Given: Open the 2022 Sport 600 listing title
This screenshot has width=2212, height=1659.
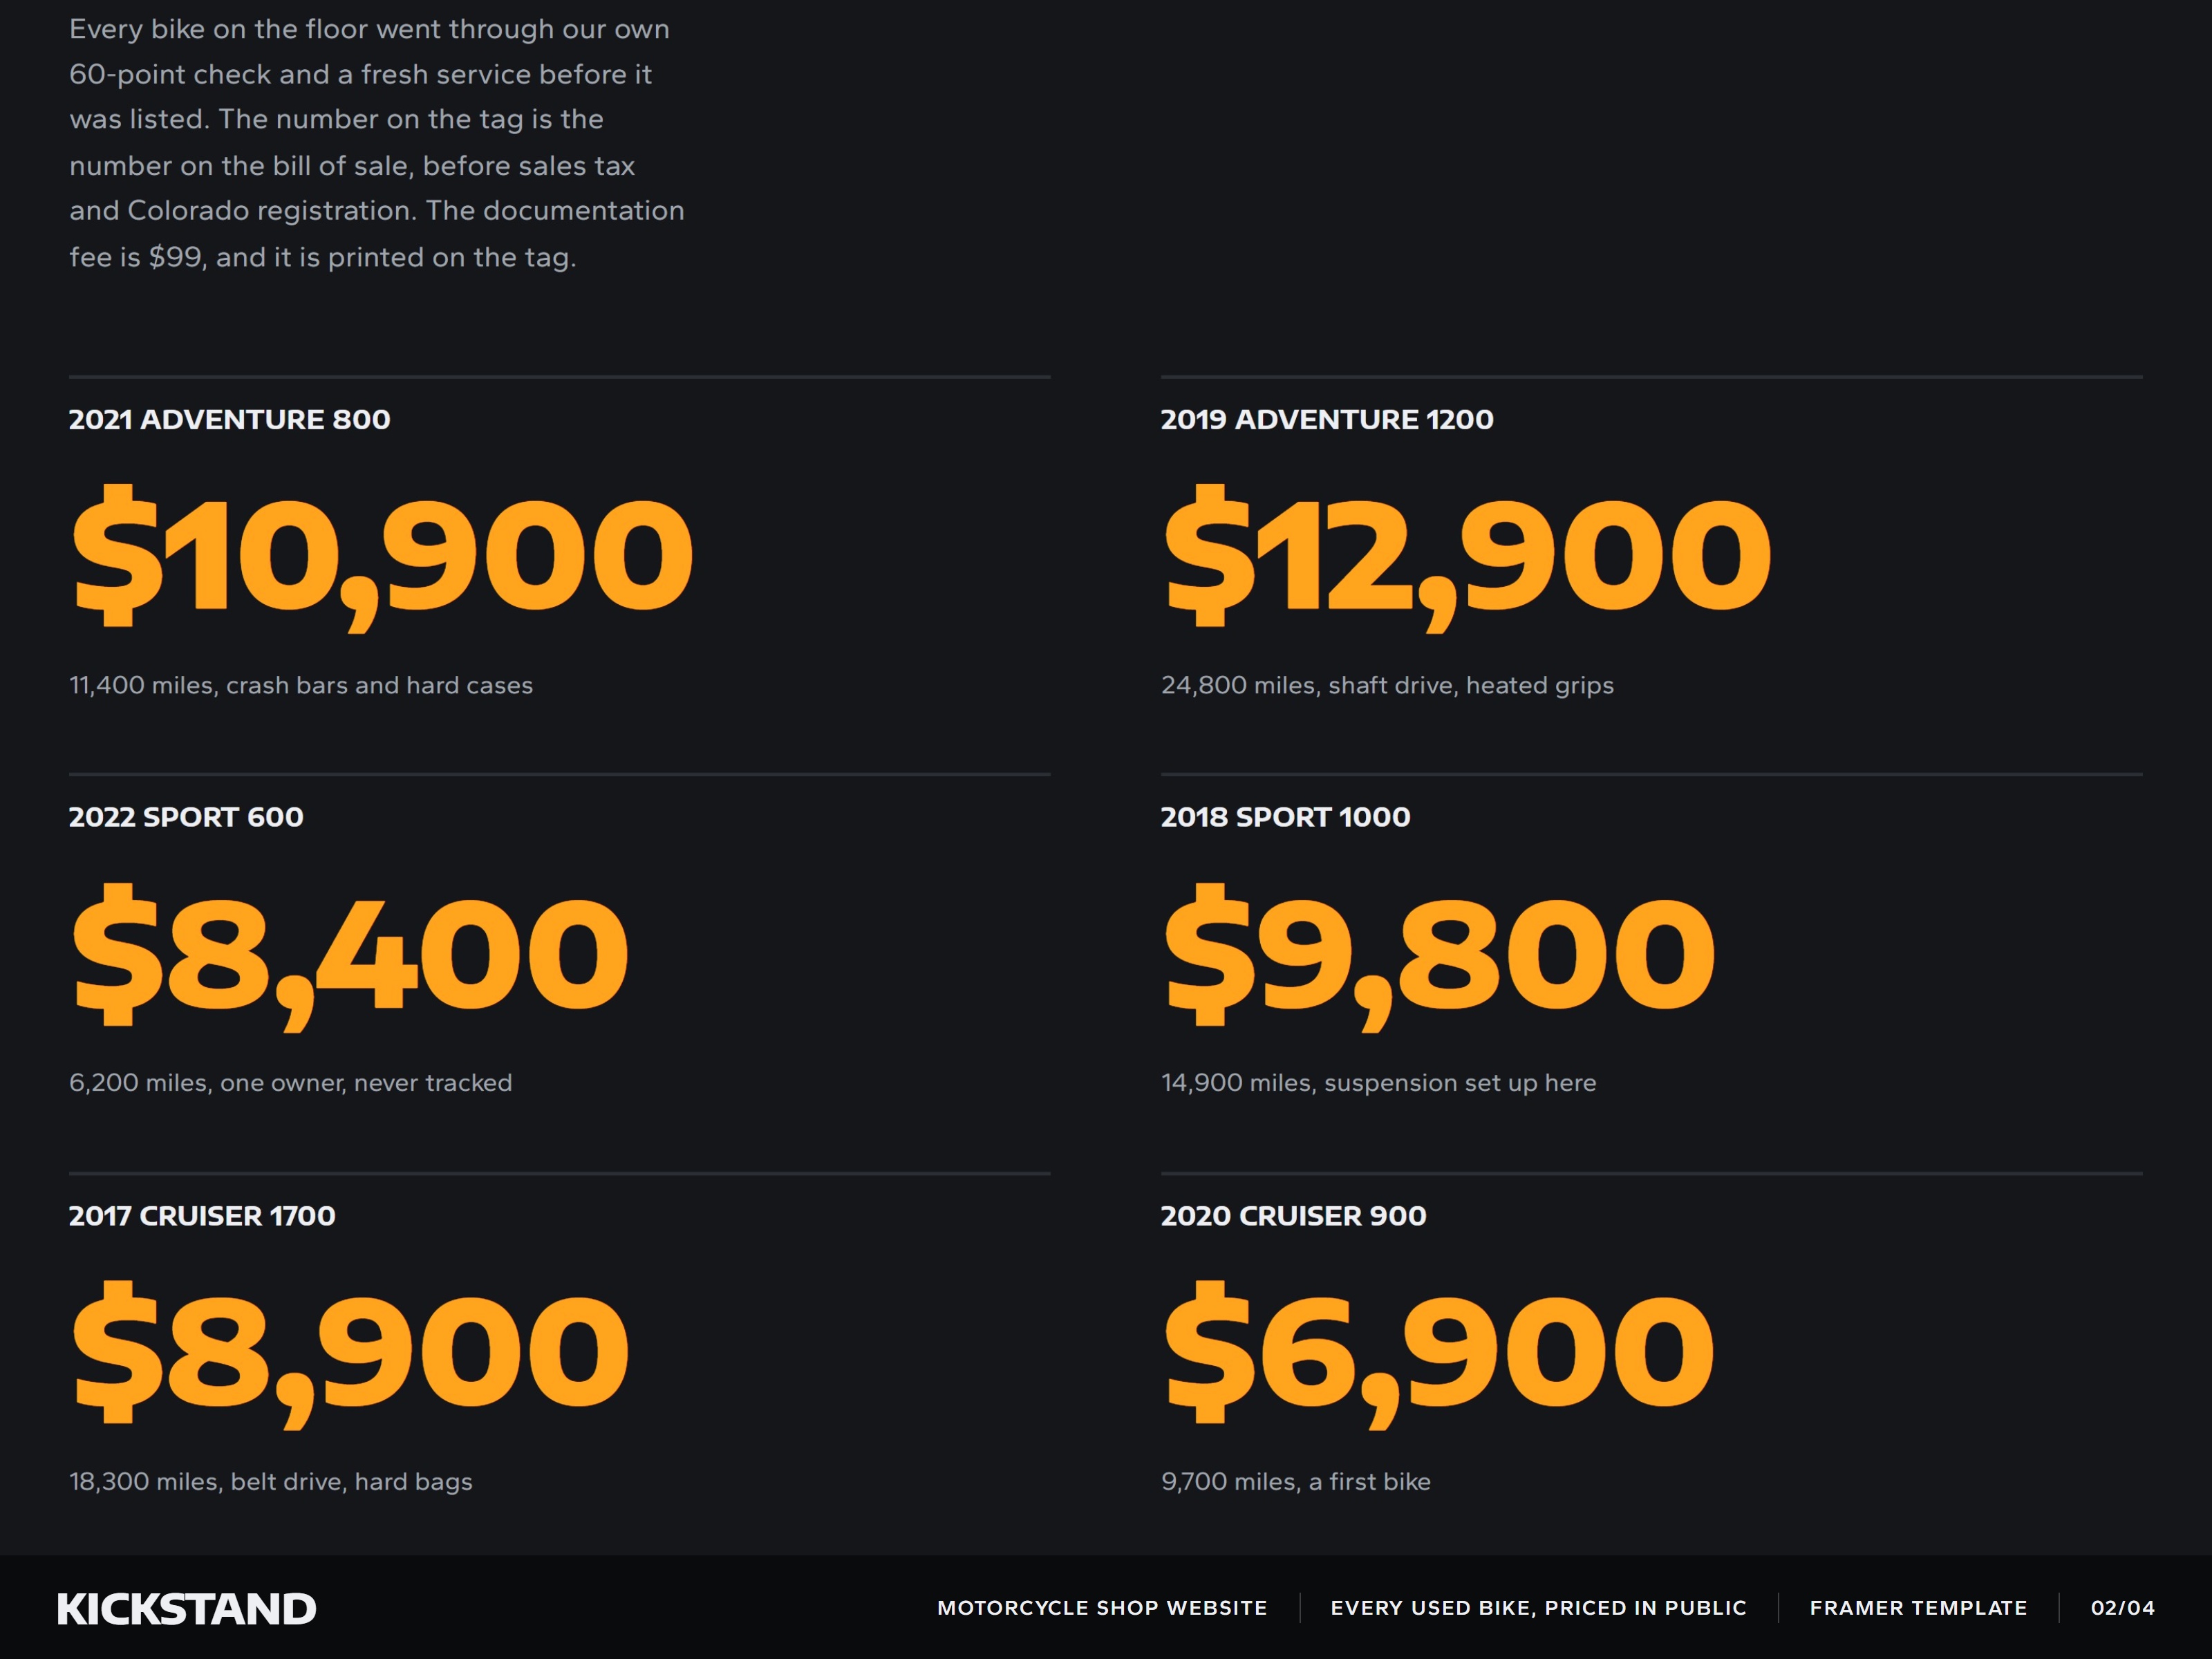Looking at the screenshot, I should 186,817.
